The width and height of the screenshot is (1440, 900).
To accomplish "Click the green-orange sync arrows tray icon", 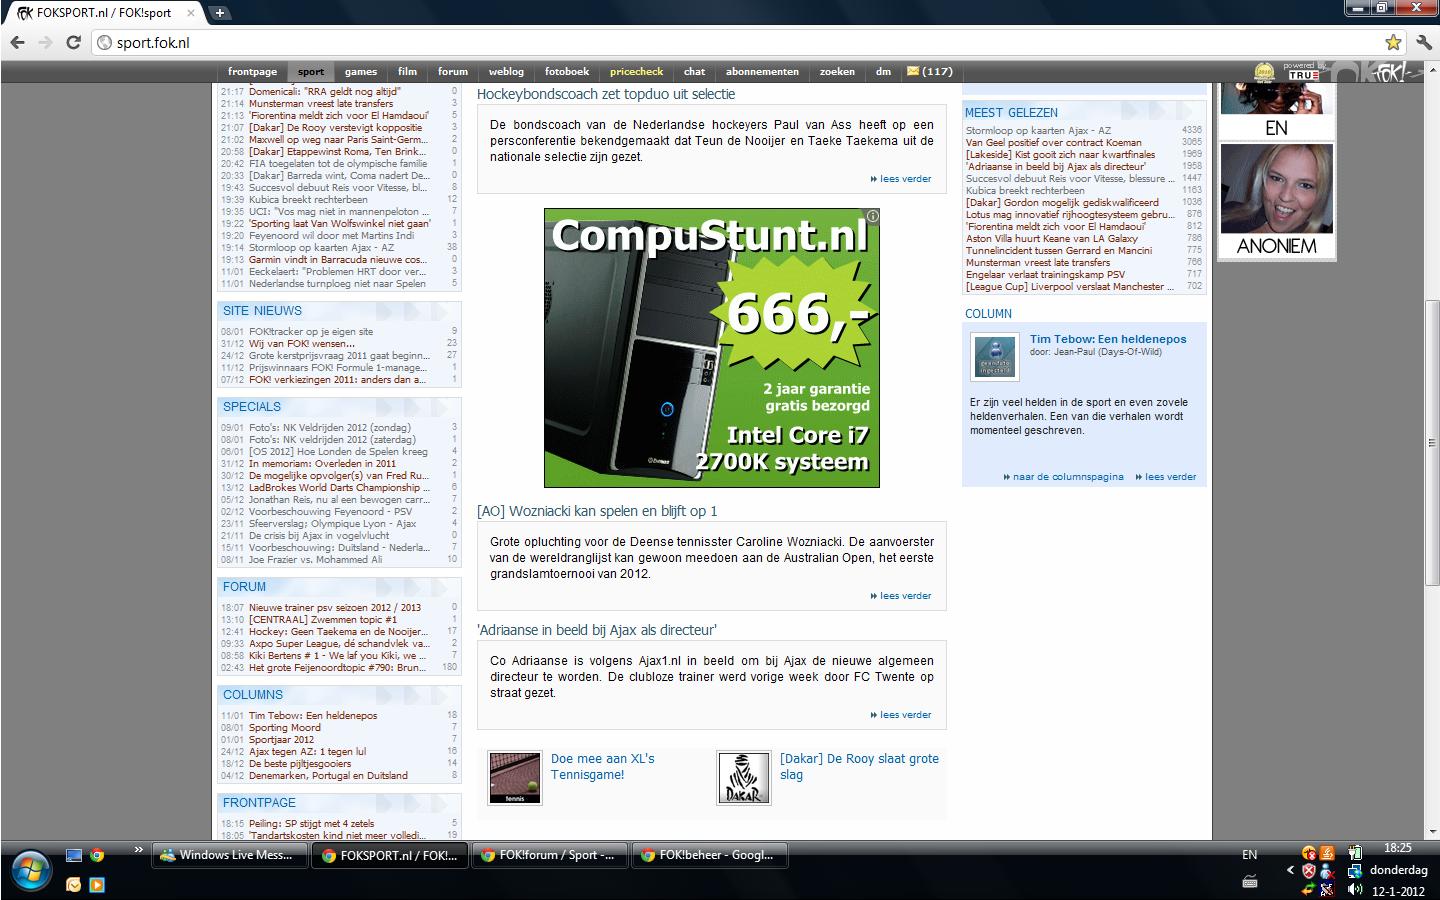I will (1309, 889).
